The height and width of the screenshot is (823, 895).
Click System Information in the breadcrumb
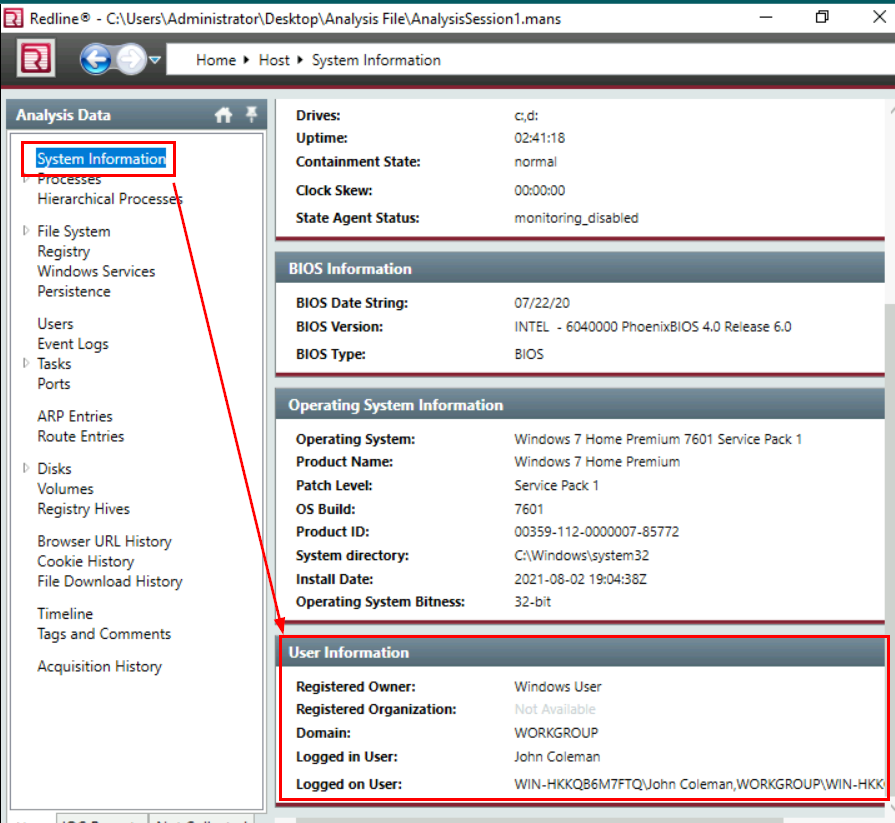(x=376, y=60)
